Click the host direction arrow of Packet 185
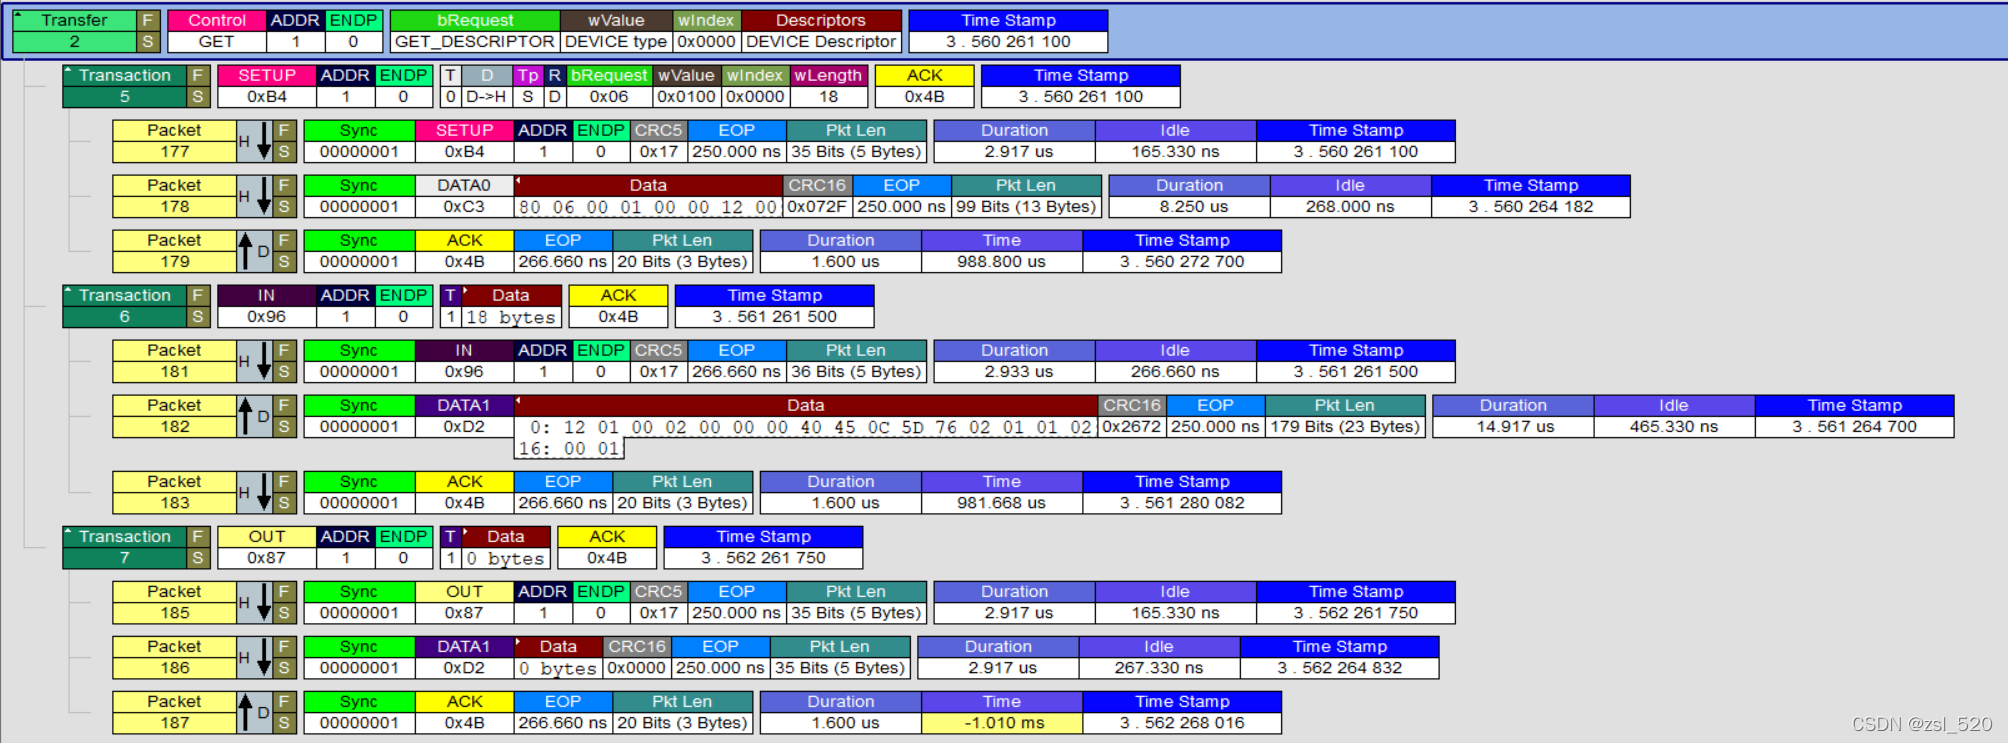Image resolution: width=2008 pixels, height=743 pixels. point(263,602)
